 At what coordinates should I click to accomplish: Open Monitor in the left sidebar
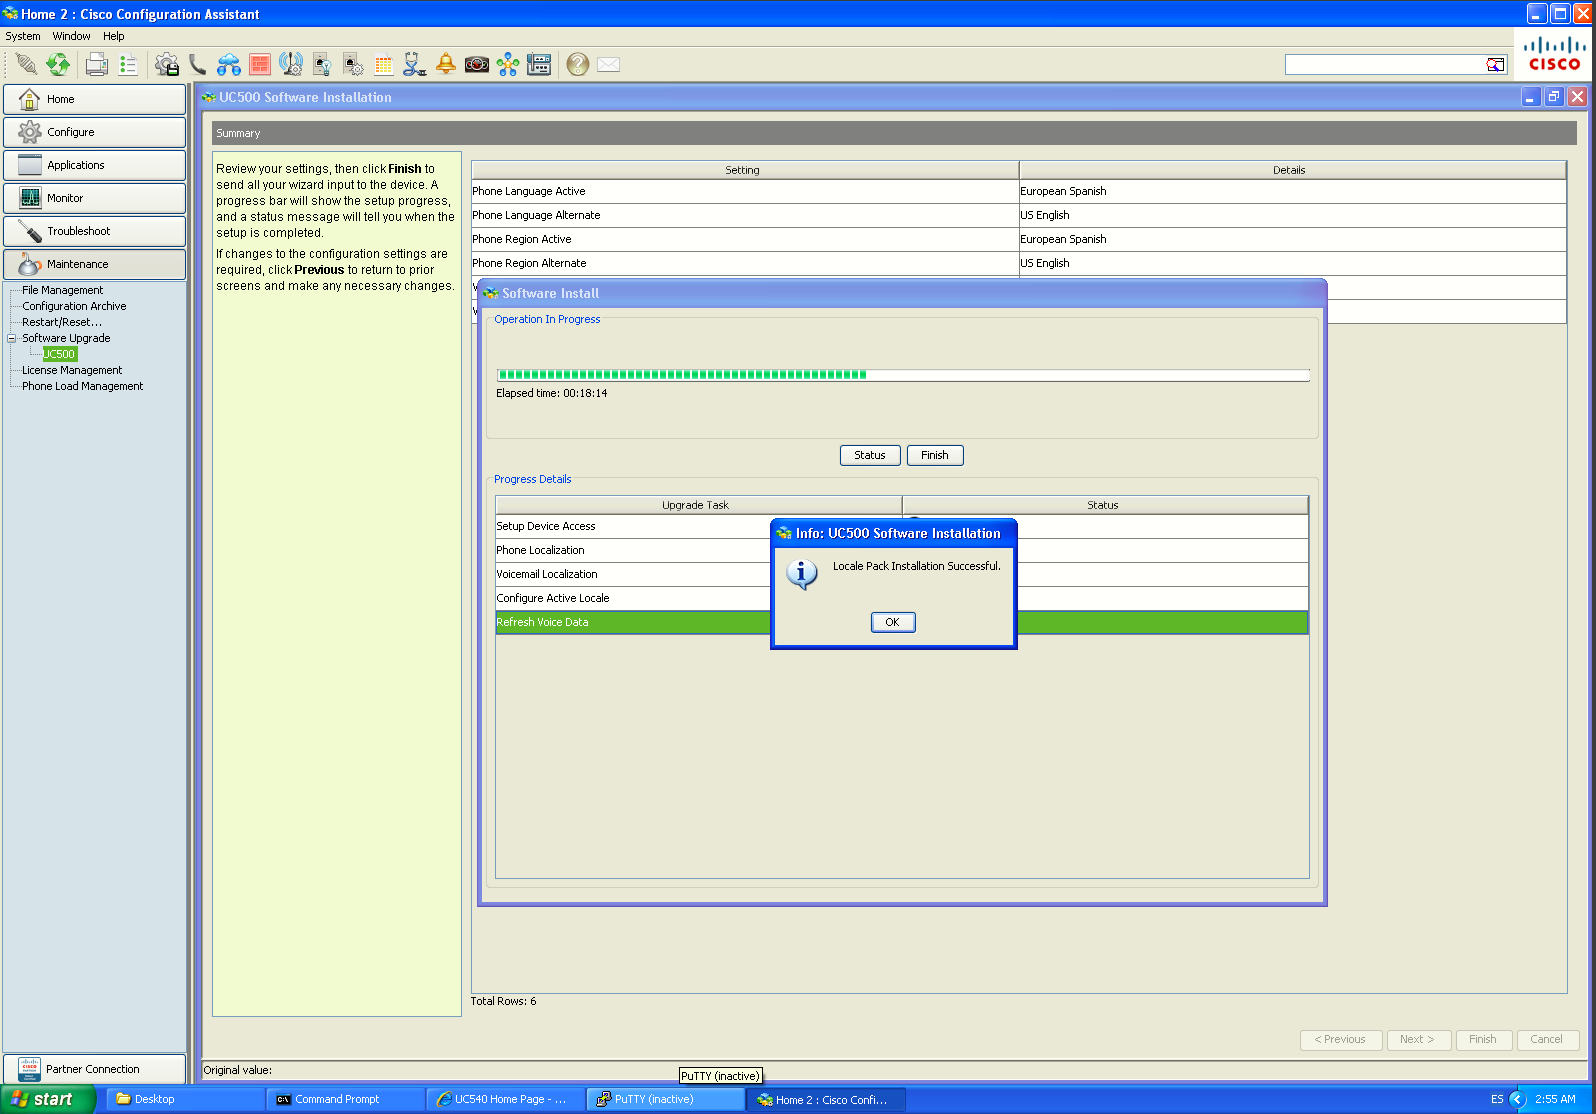94,198
